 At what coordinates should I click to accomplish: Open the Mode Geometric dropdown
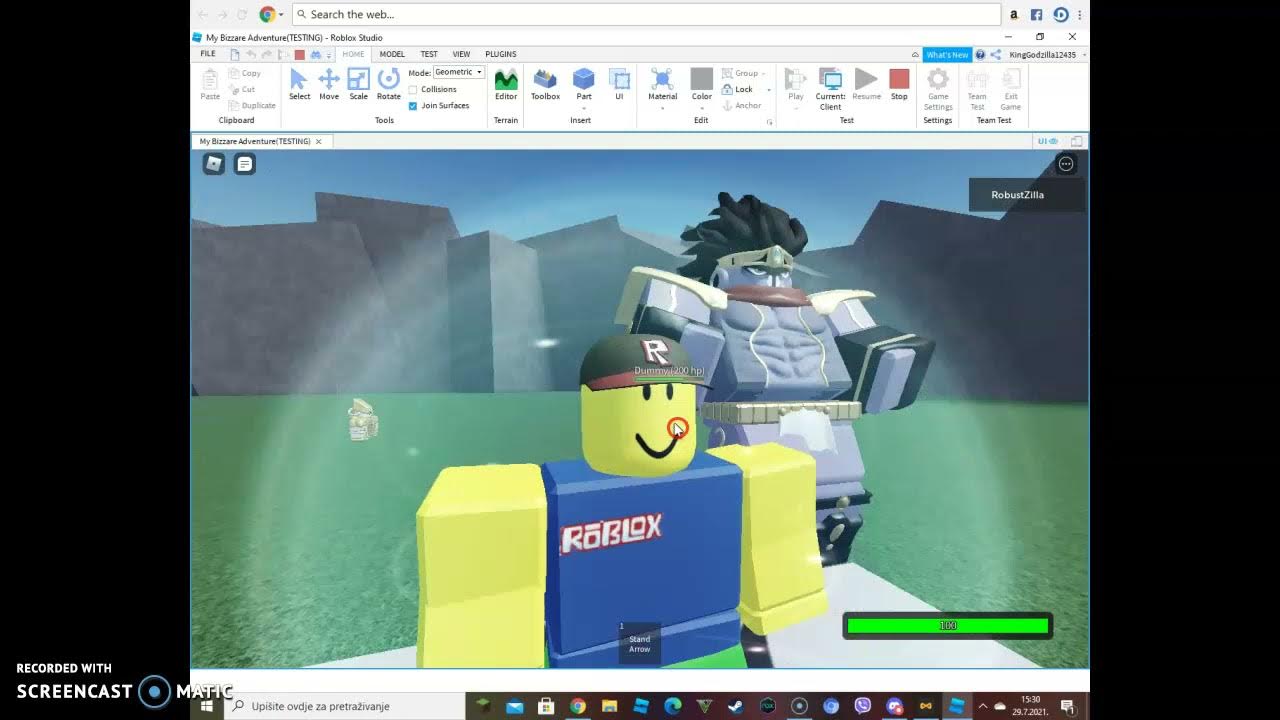tap(459, 72)
